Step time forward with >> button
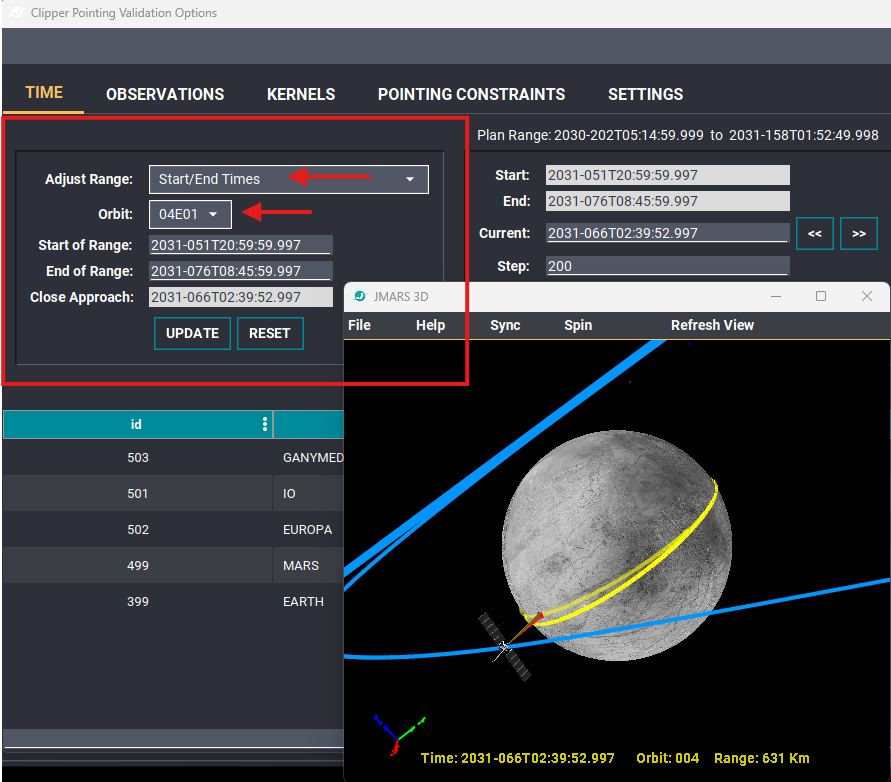891x782 pixels. (859, 234)
